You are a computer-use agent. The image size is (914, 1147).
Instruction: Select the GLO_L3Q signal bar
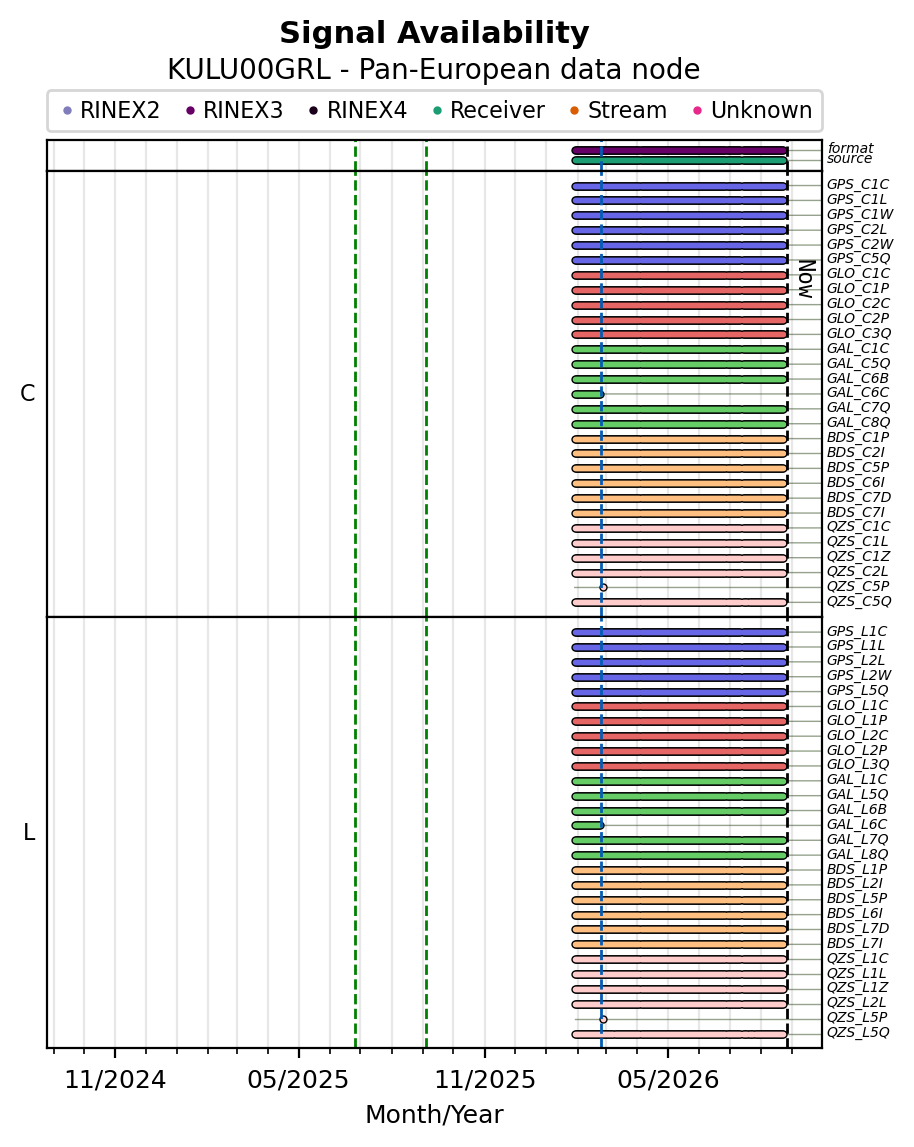(x=680, y=766)
